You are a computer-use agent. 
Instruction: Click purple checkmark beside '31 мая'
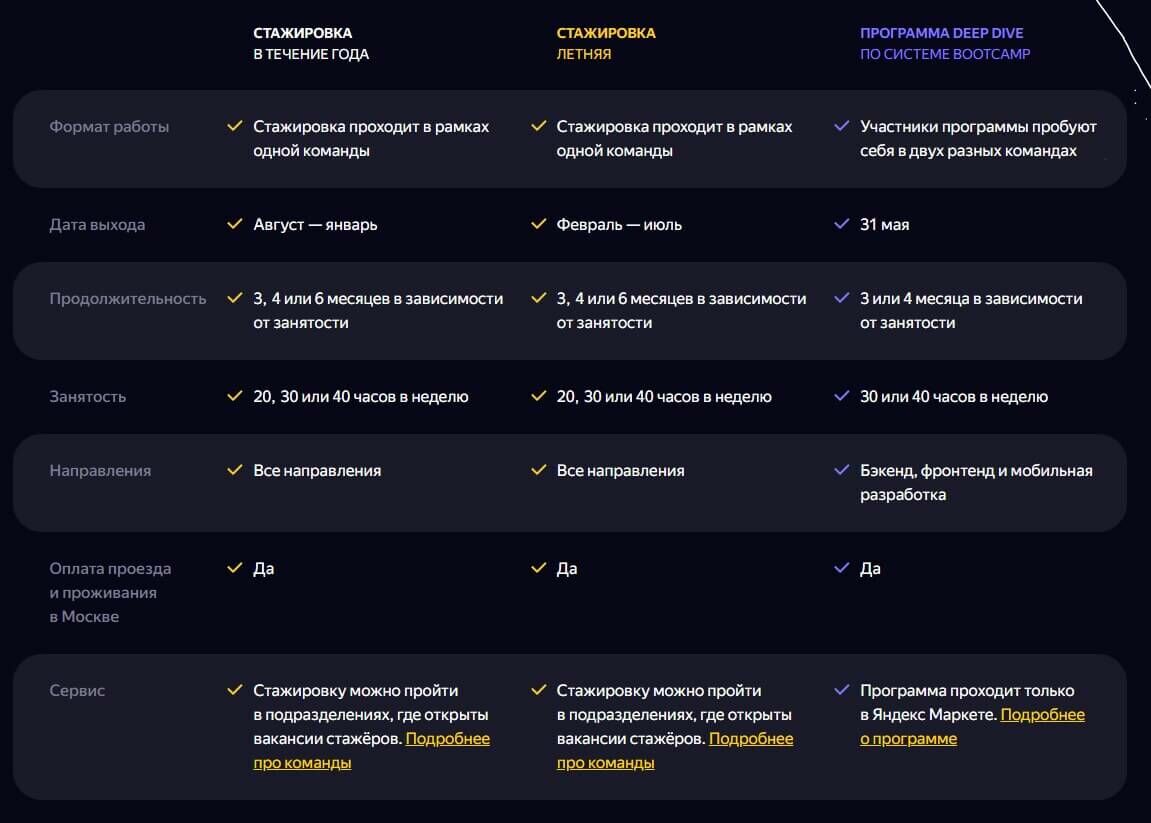(x=842, y=225)
